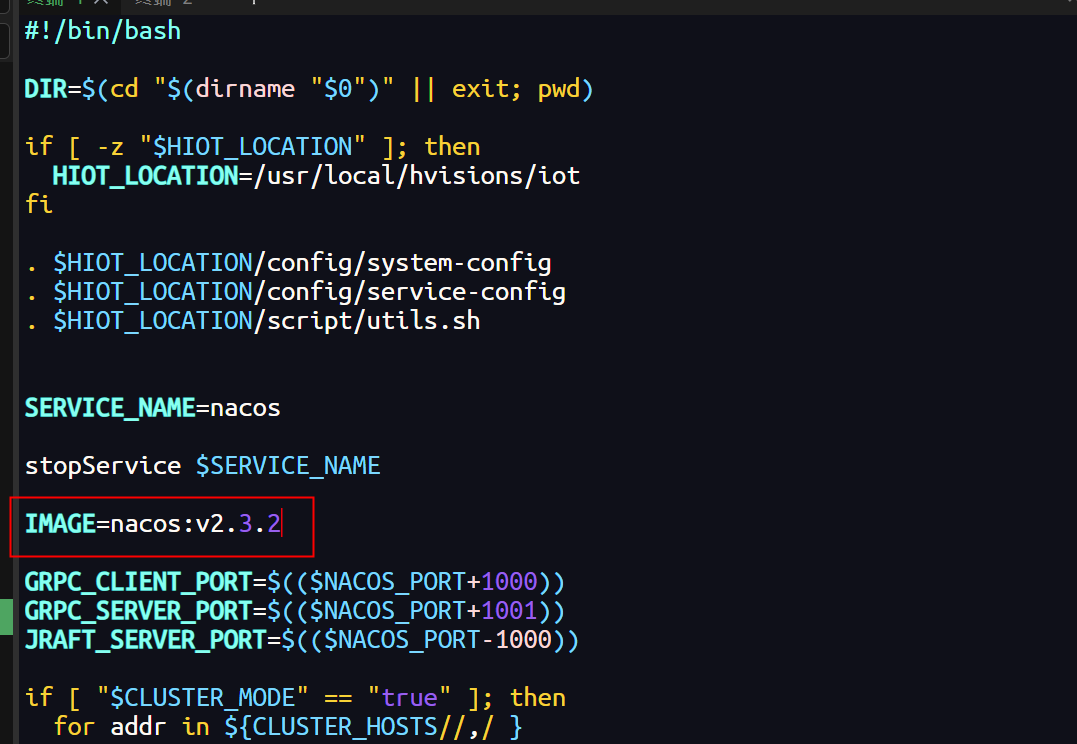Click the path /usr/local/hvisions/iot
The height and width of the screenshot is (744, 1077).
(416, 176)
